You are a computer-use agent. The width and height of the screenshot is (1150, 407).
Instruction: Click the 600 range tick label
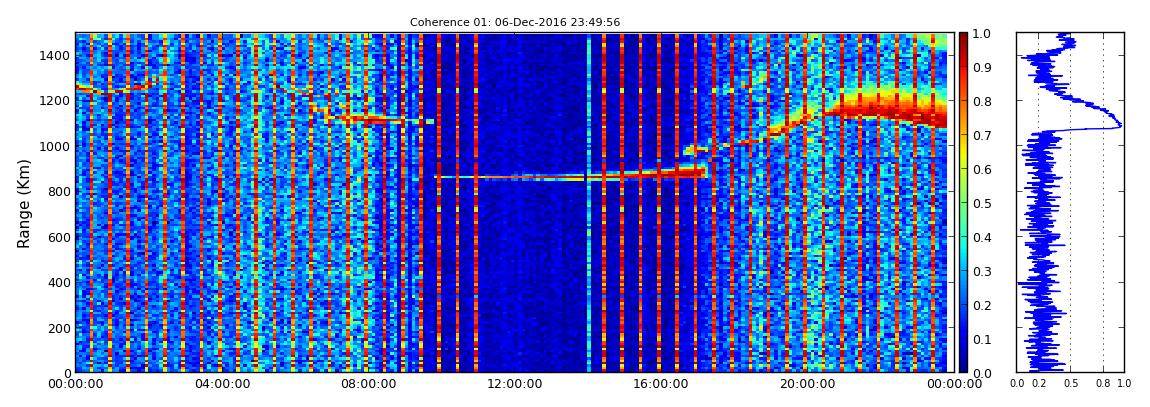(57, 237)
